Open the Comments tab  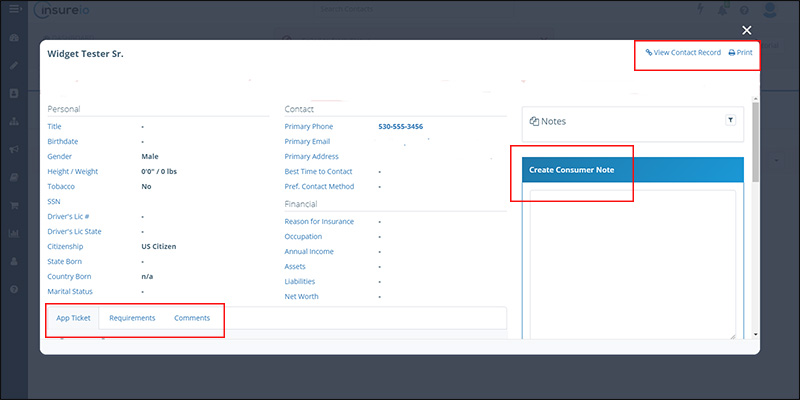tap(192, 318)
